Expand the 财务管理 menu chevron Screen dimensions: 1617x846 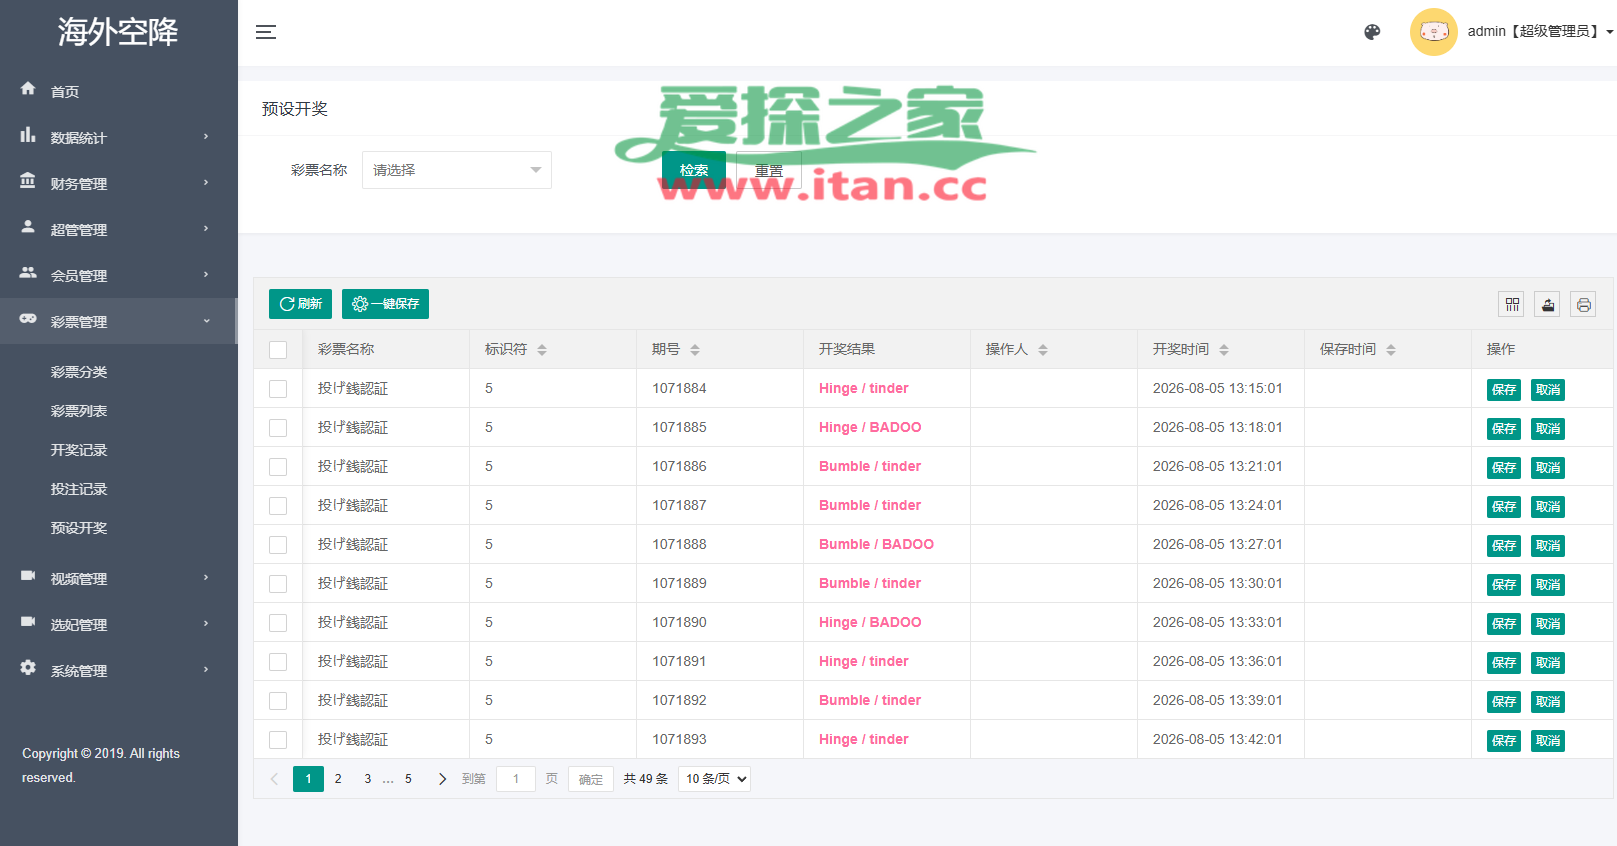206,182
